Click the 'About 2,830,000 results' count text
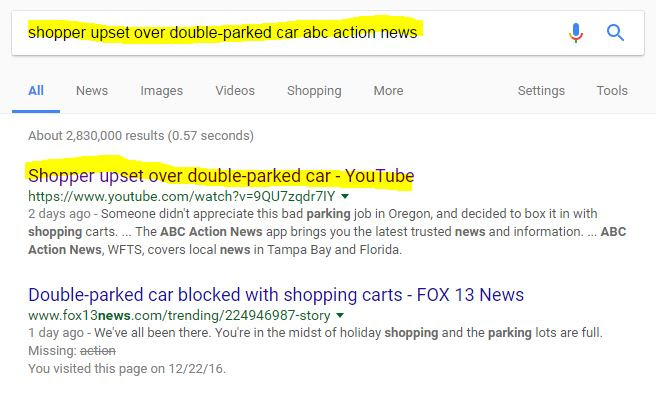Viewport: 656px width, 397px height. 141,136
